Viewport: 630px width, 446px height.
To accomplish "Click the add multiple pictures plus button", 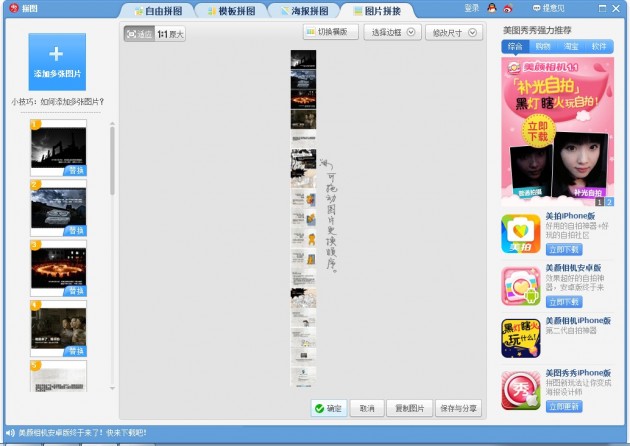I will point(57,61).
